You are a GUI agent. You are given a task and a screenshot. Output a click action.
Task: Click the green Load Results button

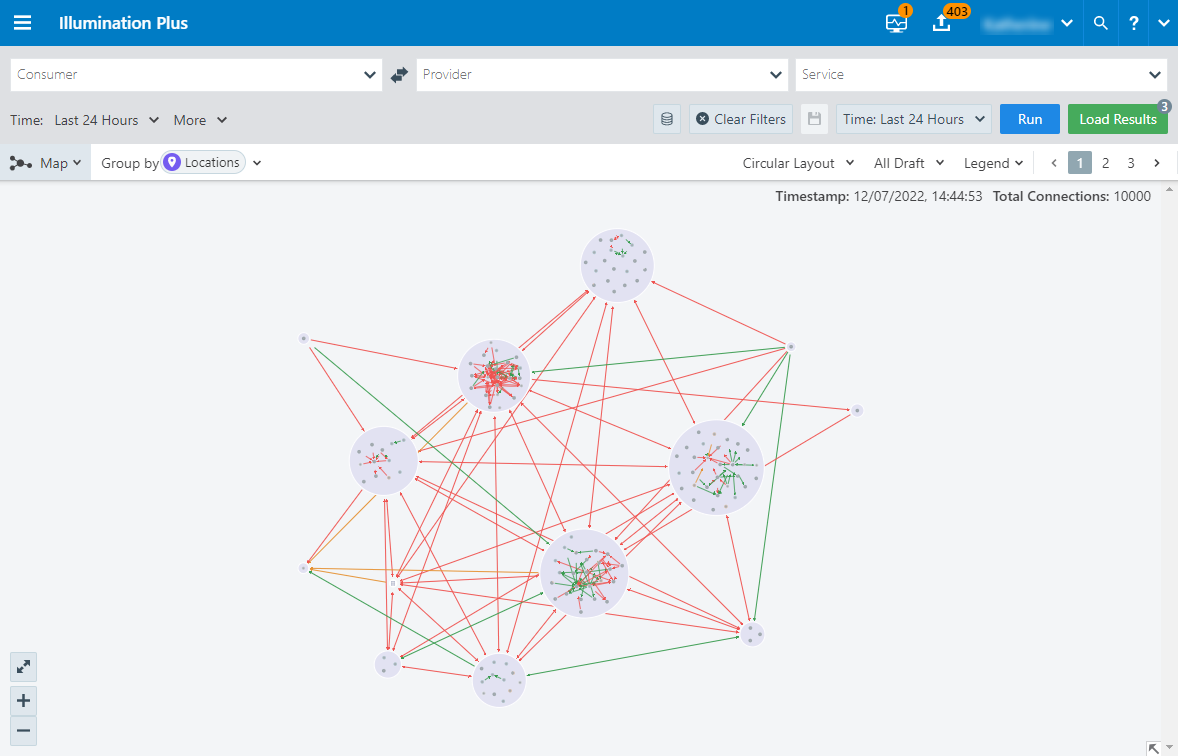click(x=1117, y=119)
